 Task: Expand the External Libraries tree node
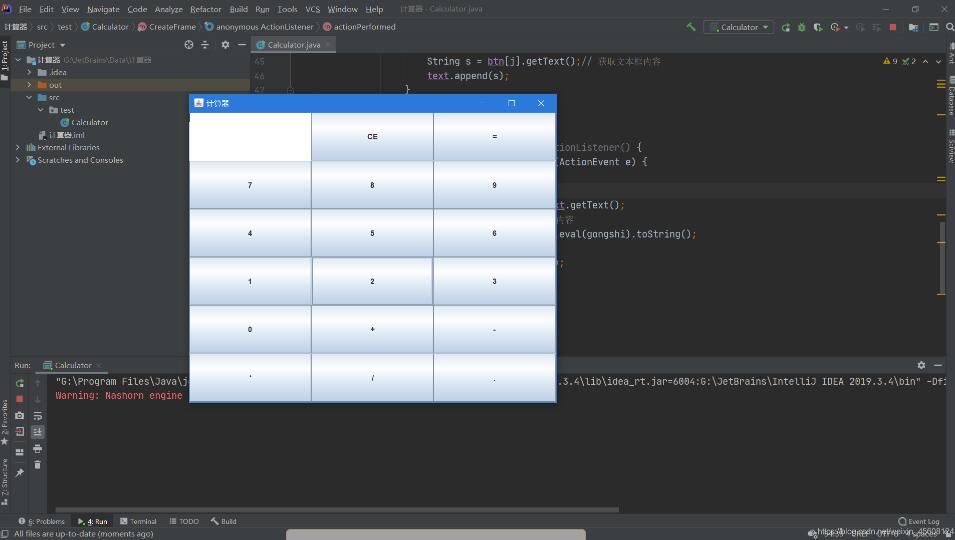pos(18,147)
